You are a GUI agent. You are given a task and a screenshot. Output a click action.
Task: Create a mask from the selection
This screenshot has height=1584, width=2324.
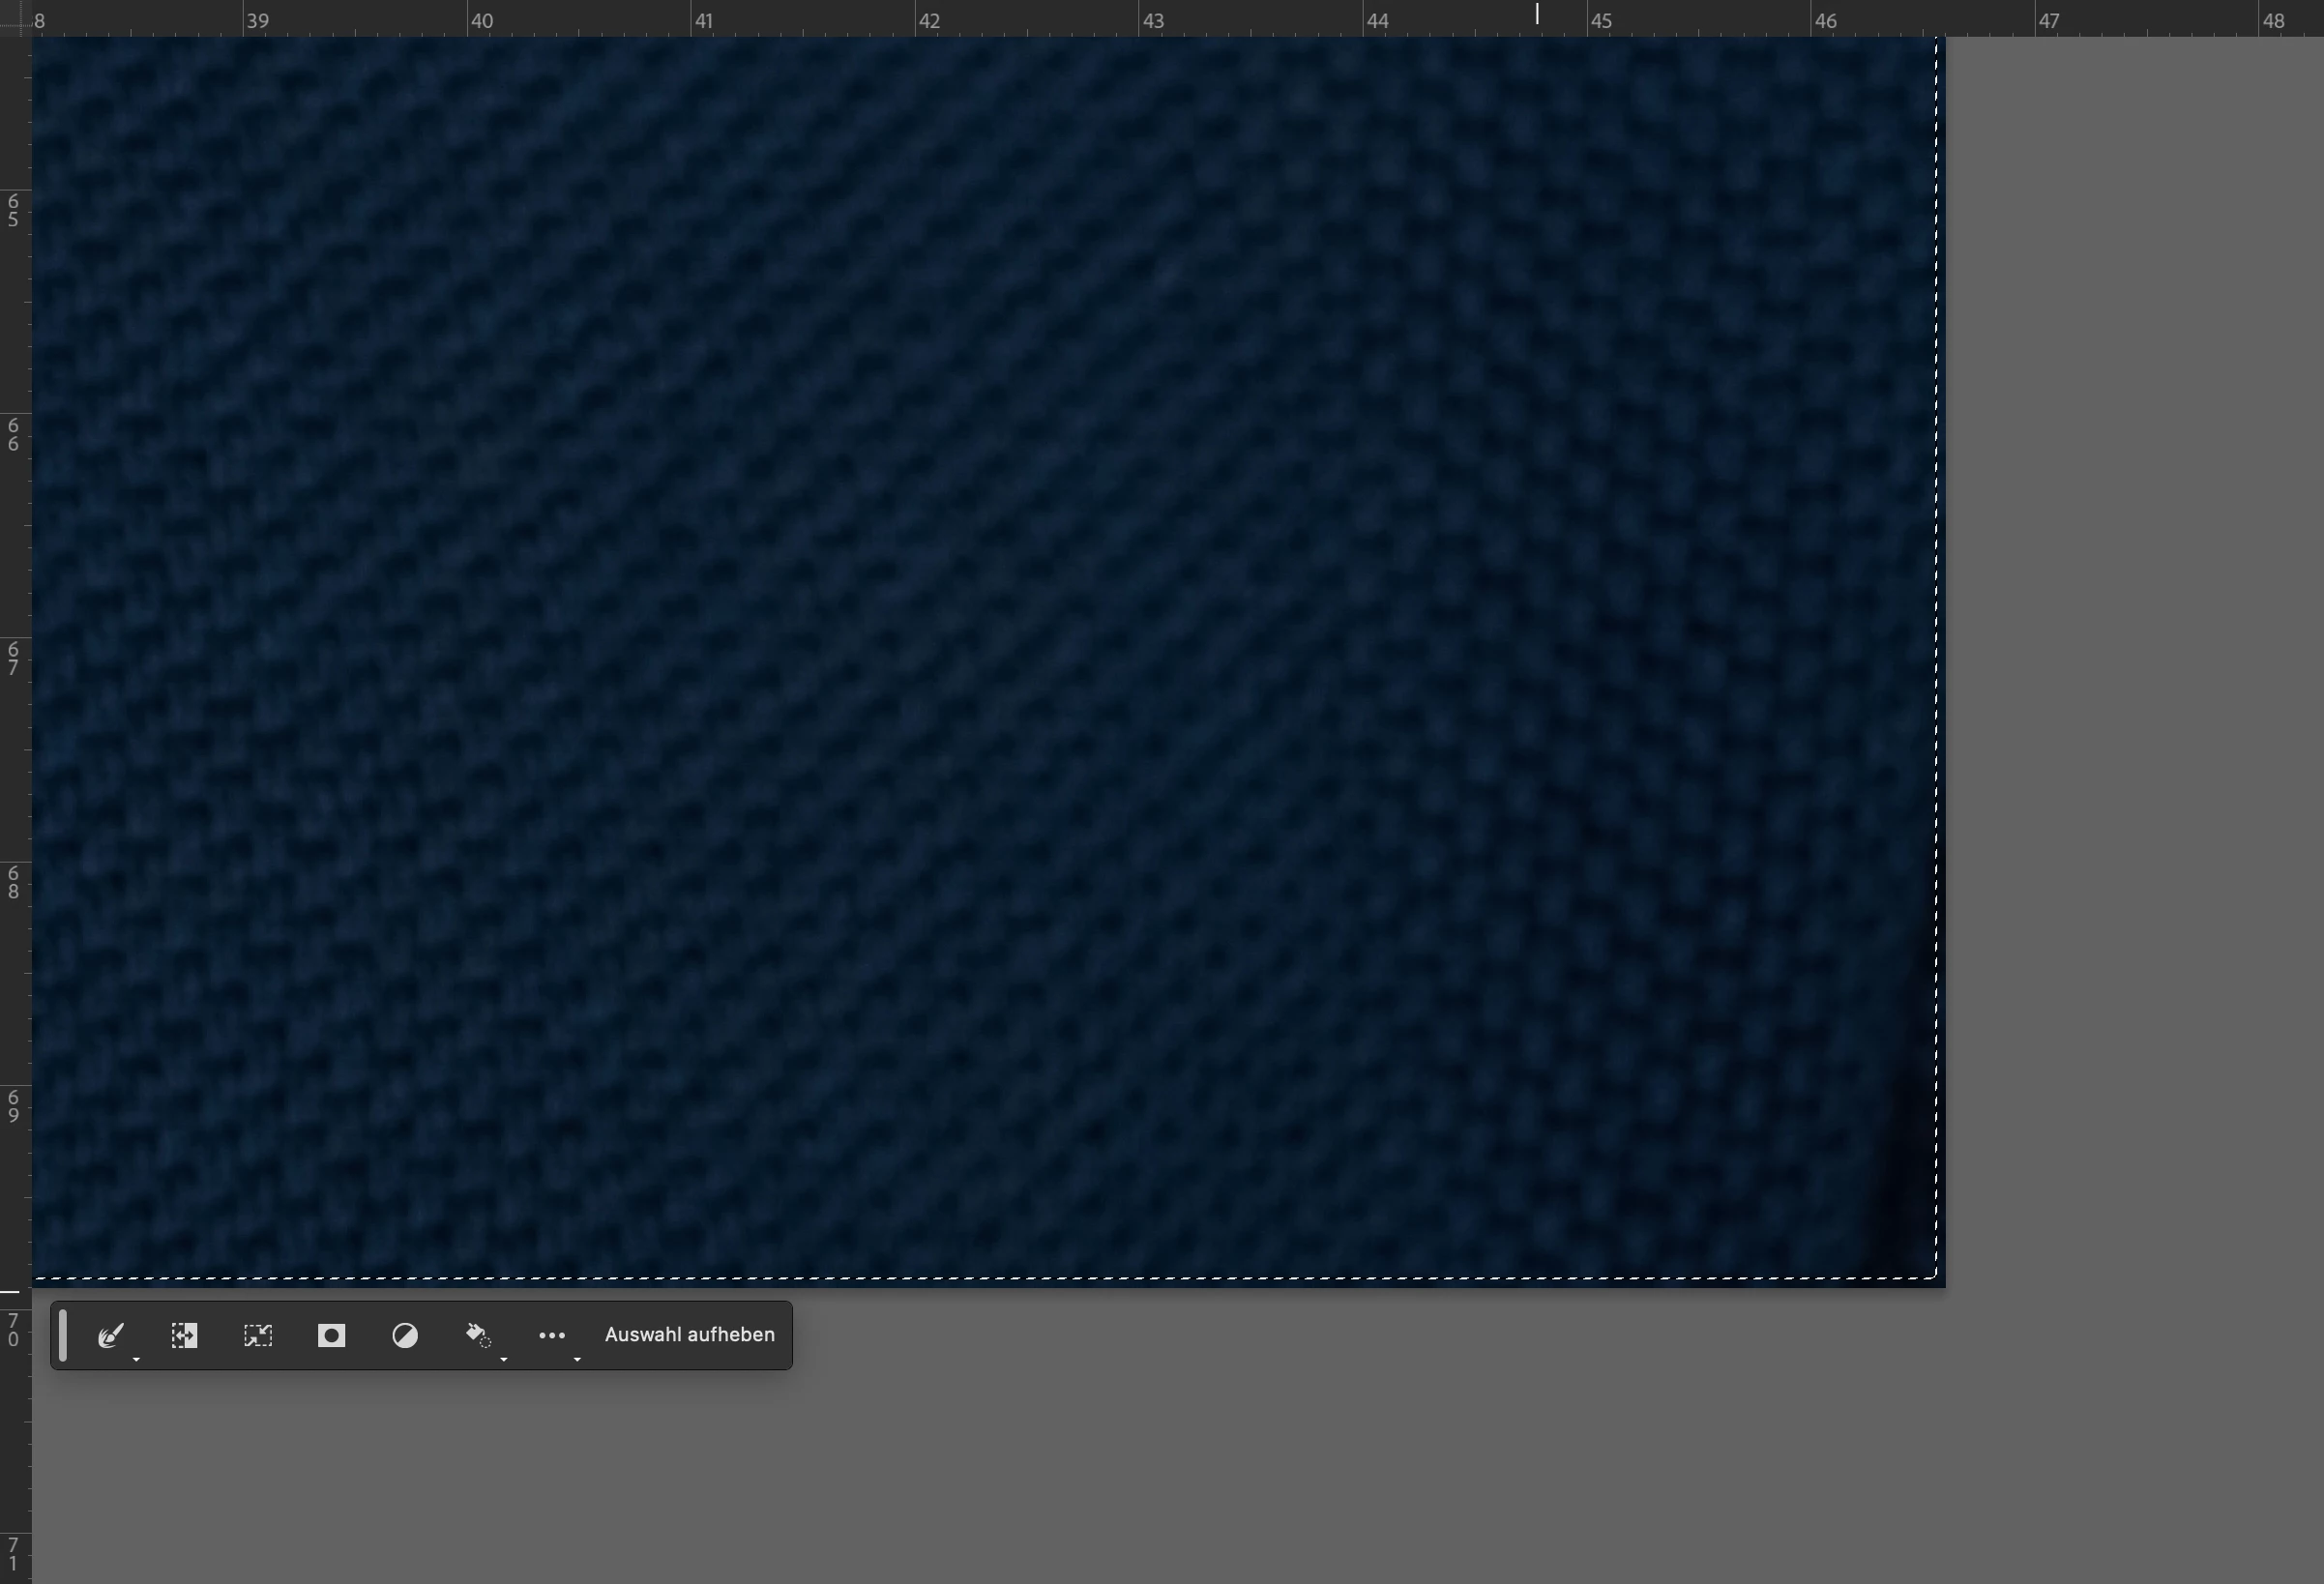pyautogui.click(x=331, y=1335)
